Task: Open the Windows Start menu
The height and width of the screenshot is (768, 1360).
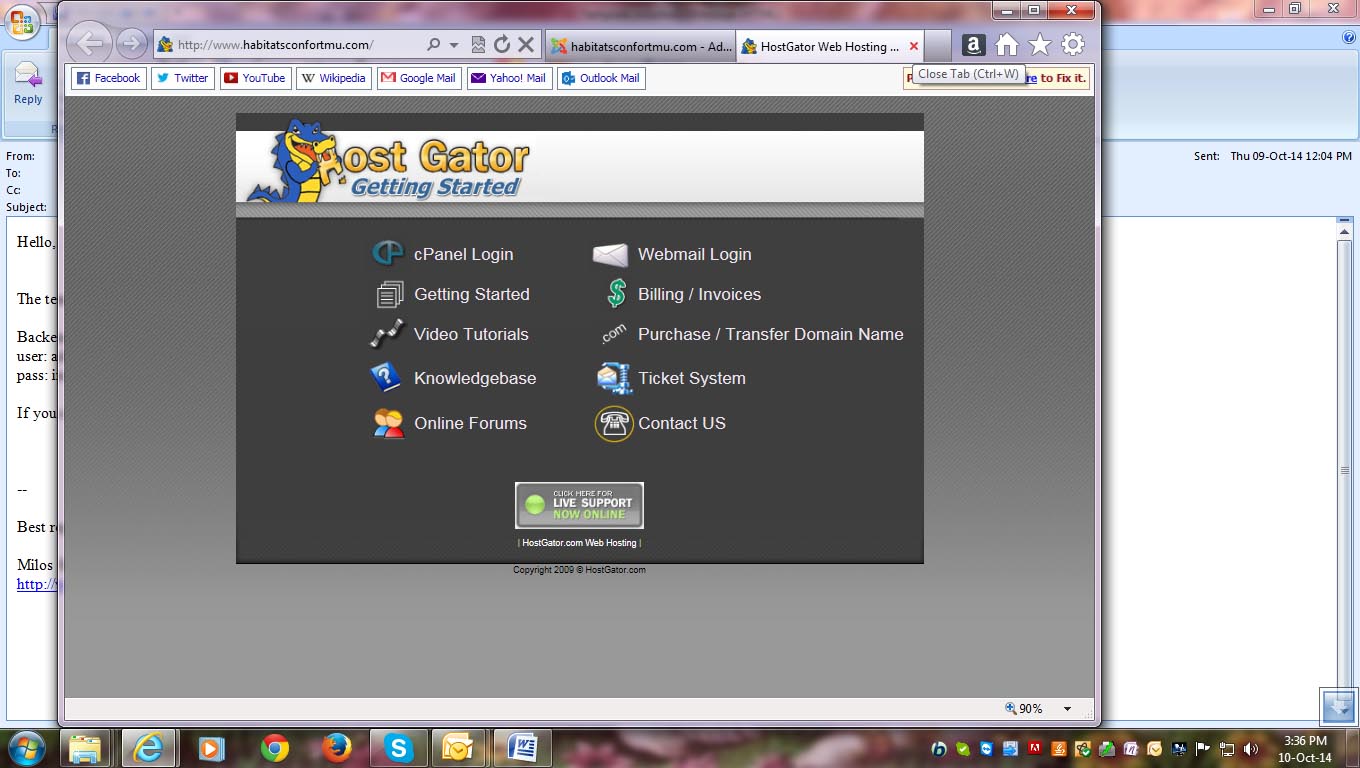Action: 25,748
